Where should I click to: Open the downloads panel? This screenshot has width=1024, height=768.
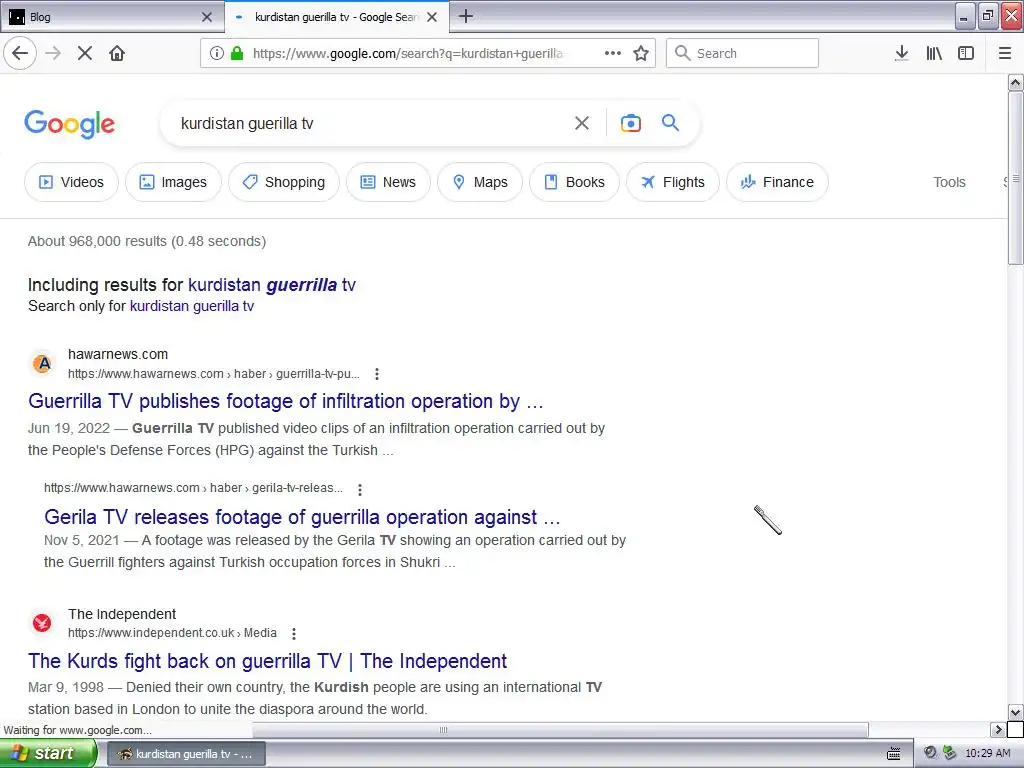[901, 53]
